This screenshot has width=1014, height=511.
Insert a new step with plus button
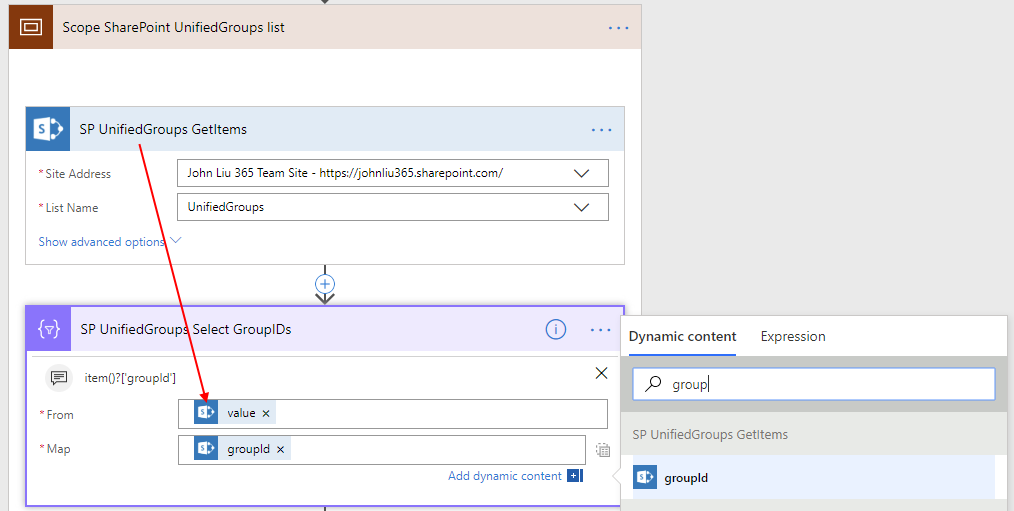pyautogui.click(x=325, y=283)
